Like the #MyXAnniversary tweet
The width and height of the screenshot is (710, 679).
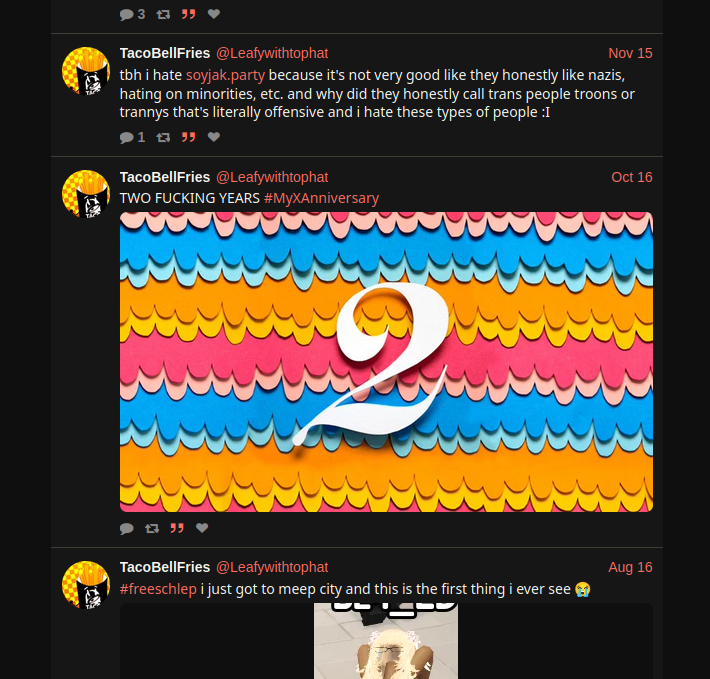pyautogui.click(x=202, y=528)
